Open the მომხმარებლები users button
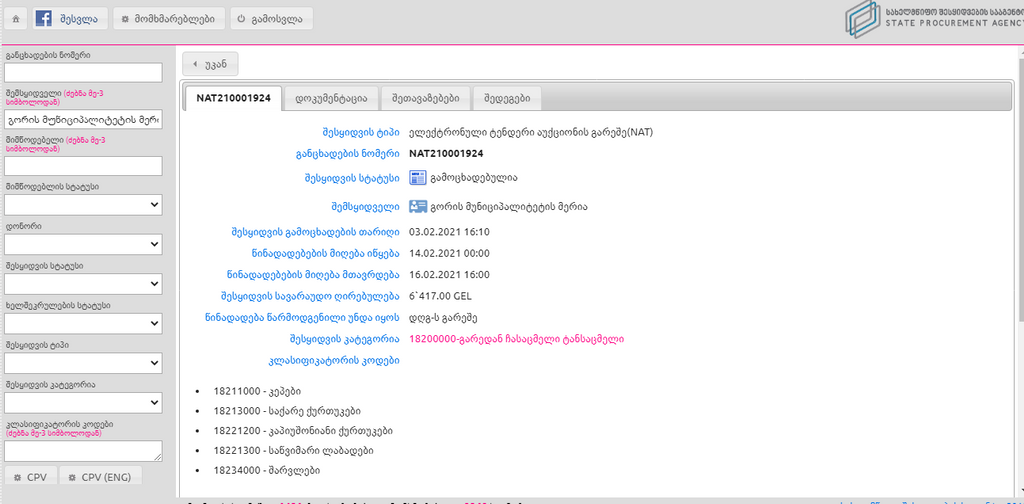The height and width of the screenshot is (504, 1024). 168,19
